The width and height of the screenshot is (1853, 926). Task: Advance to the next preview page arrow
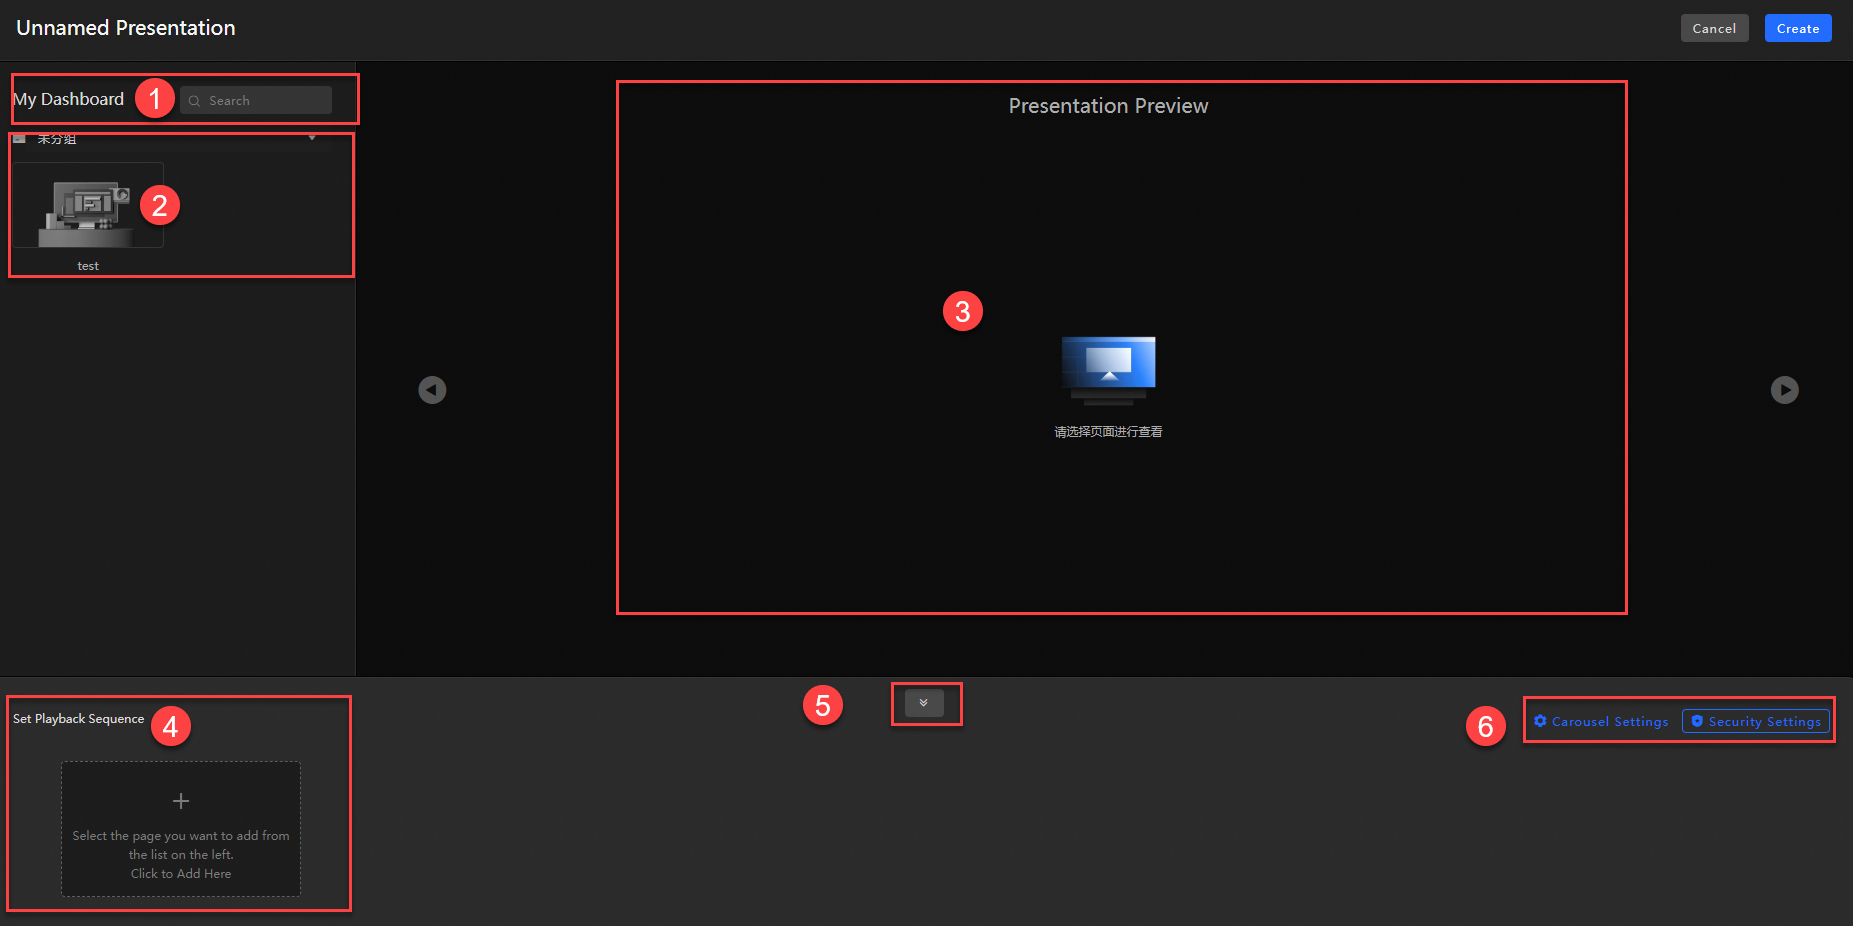pyautogui.click(x=1784, y=390)
